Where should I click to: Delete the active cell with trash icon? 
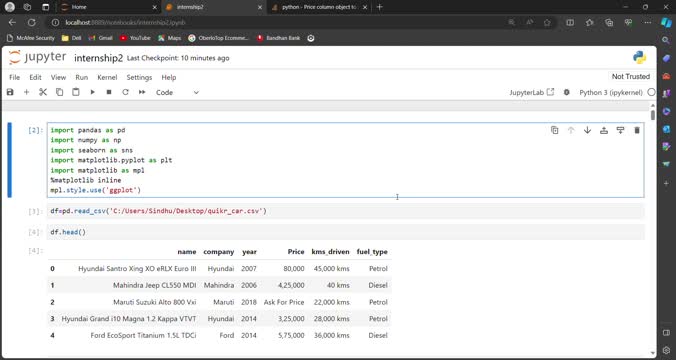click(x=636, y=130)
